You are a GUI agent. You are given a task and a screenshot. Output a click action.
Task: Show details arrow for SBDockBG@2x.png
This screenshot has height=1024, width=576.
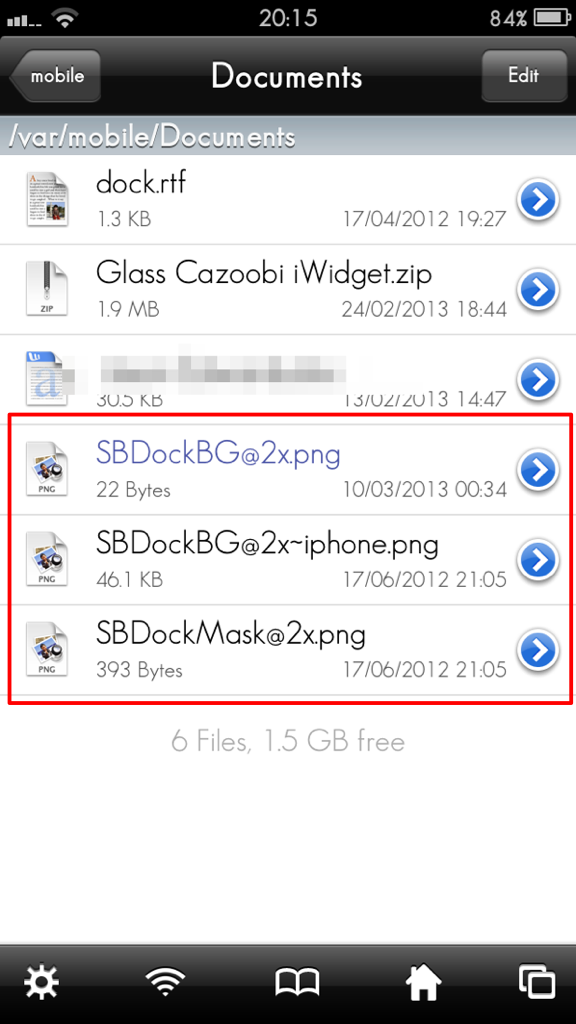(x=538, y=470)
